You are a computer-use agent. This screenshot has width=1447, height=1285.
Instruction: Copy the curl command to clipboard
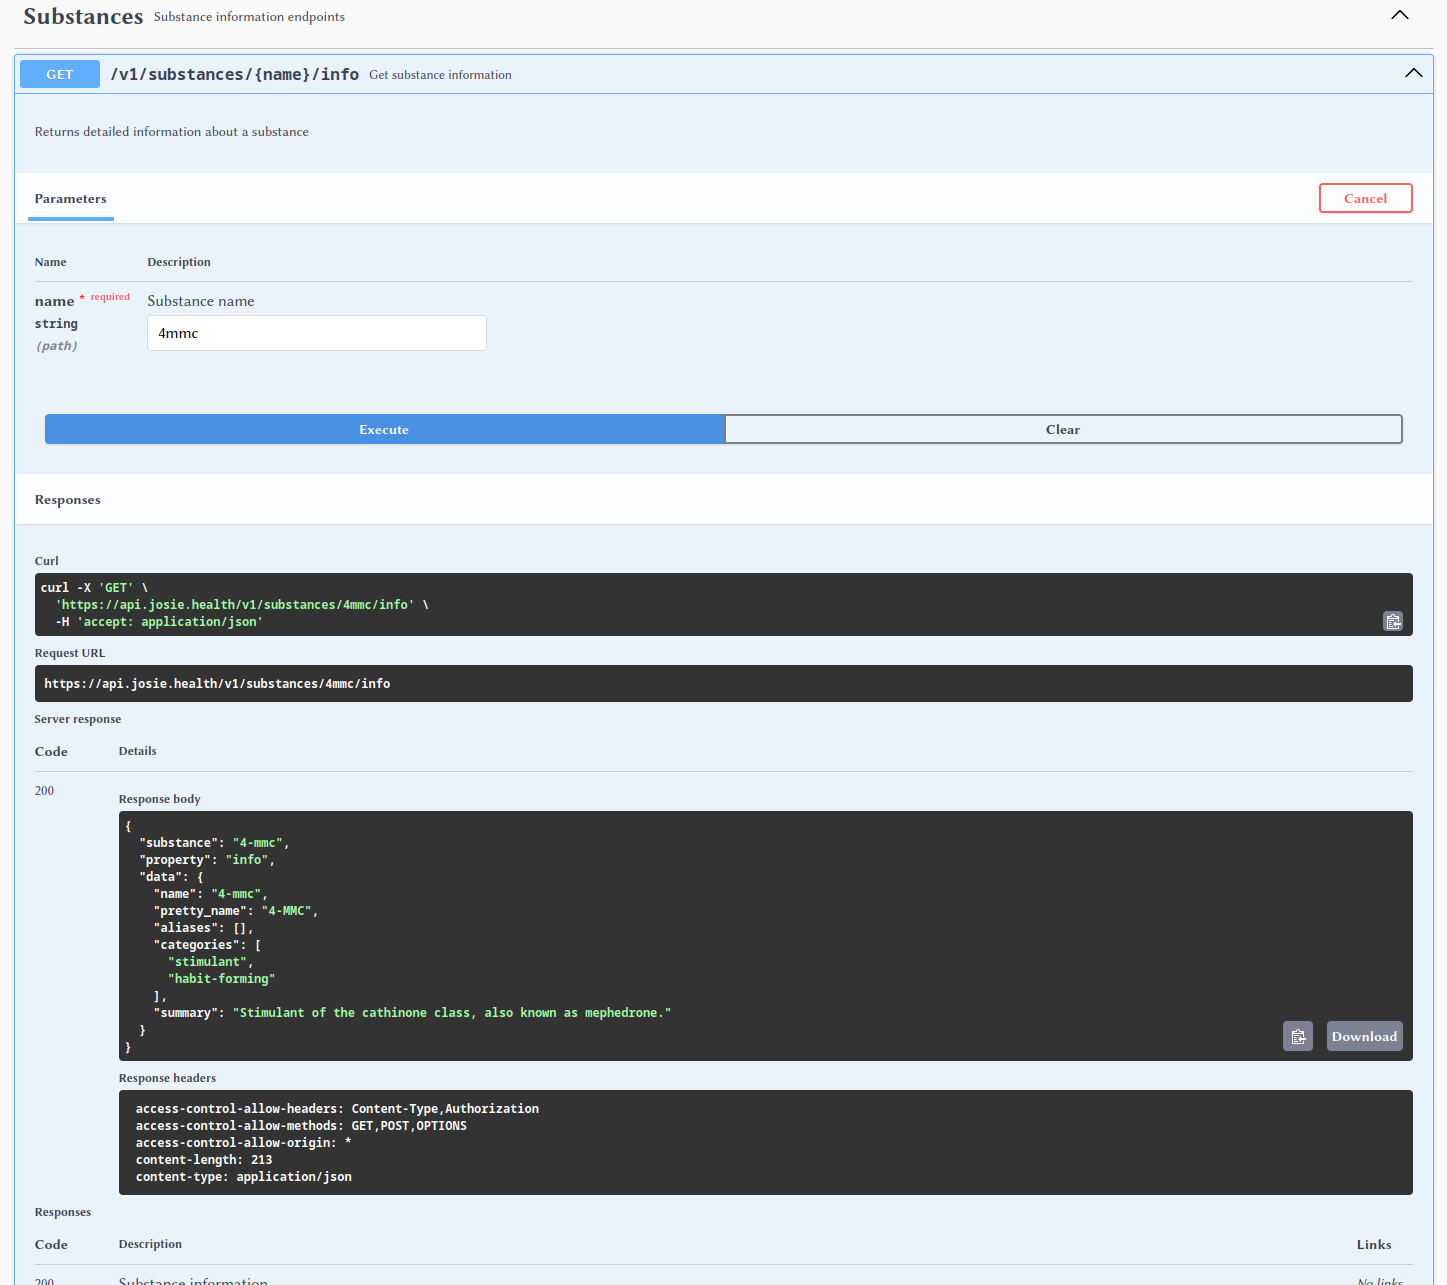coord(1392,621)
